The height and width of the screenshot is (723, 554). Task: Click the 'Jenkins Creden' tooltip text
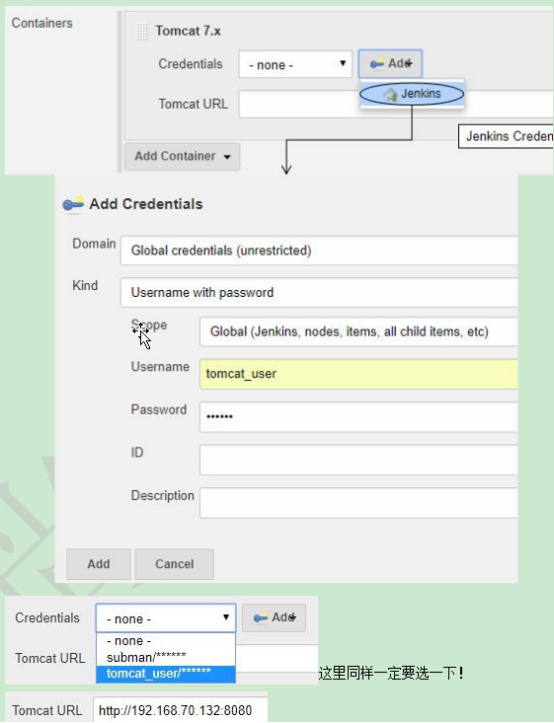tap(509, 136)
